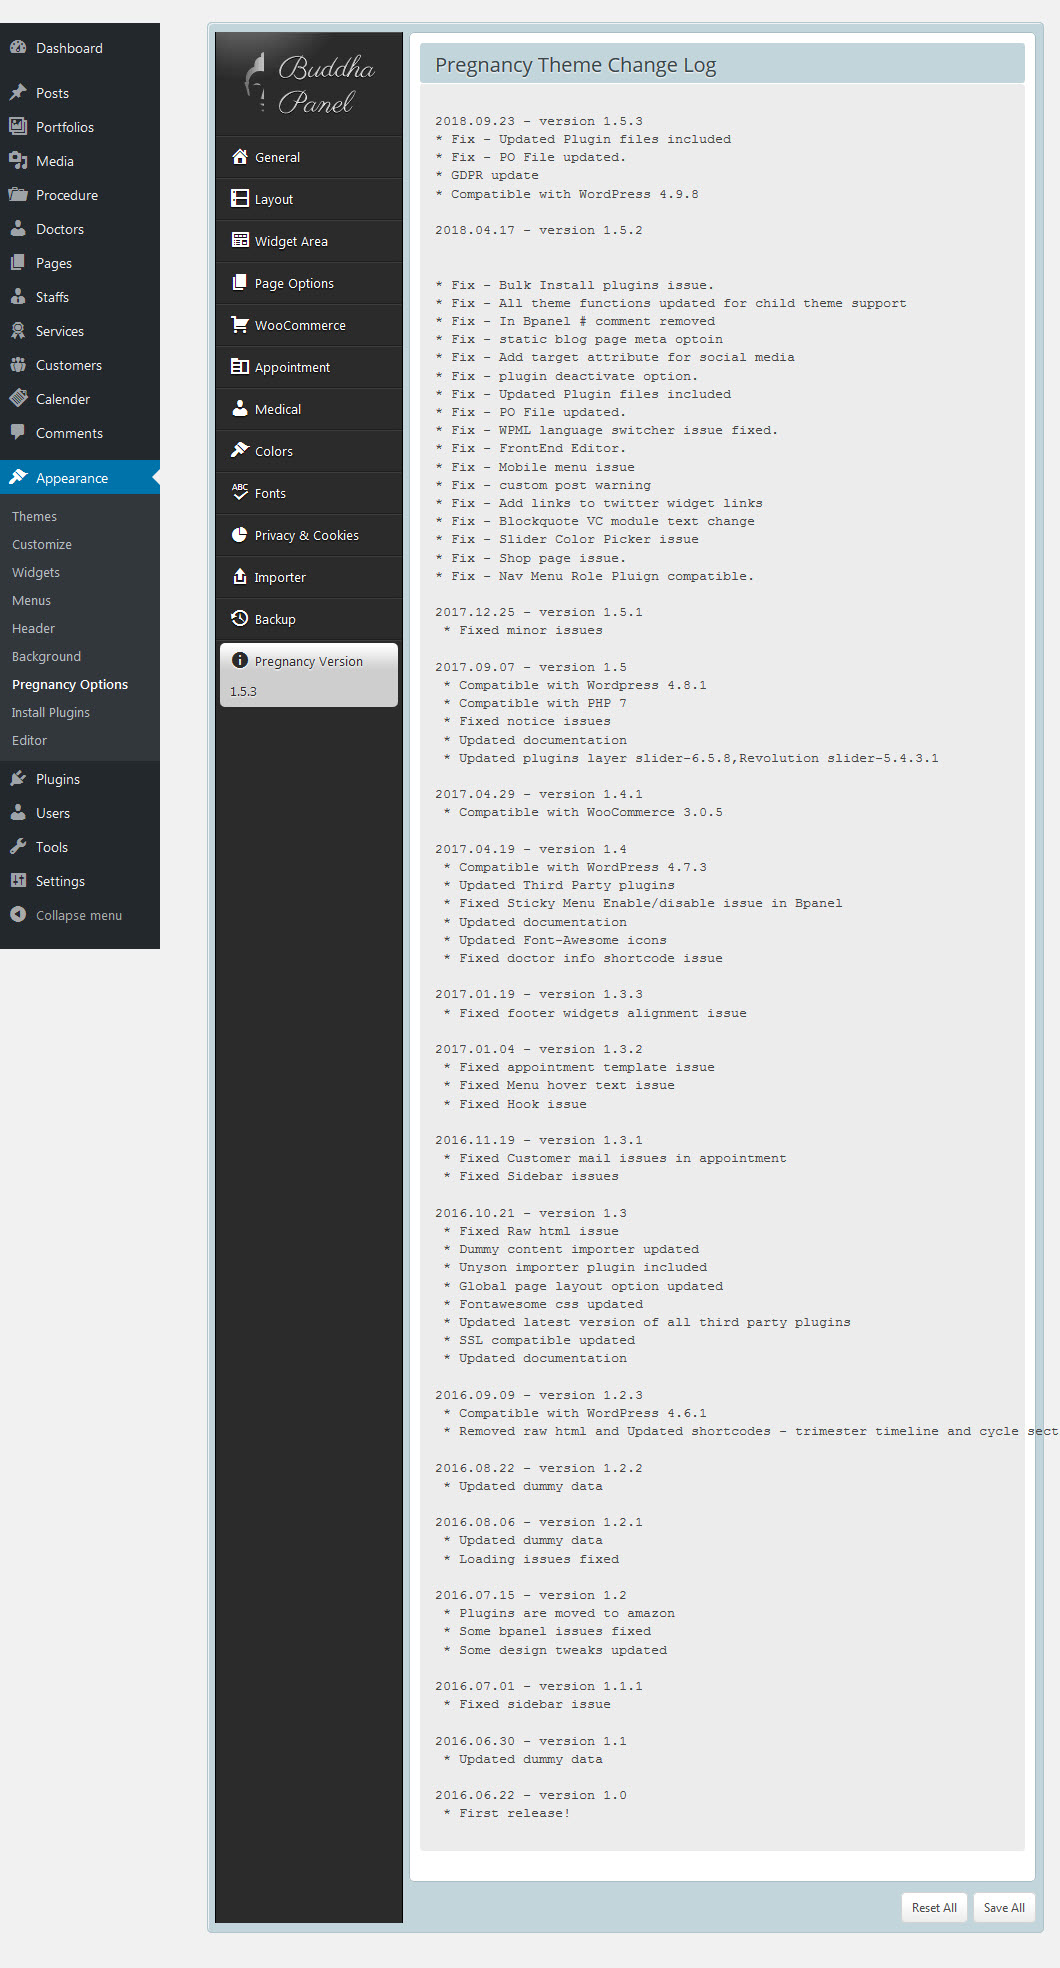This screenshot has height=1968, width=1060.
Task: Click the General home icon
Action: (x=240, y=157)
